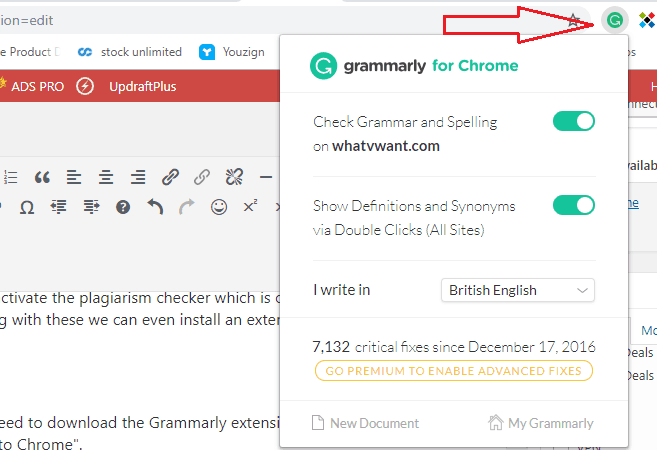Open My Grammarly from popup footer
The width and height of the screenshot is (657, 450).
541,423
